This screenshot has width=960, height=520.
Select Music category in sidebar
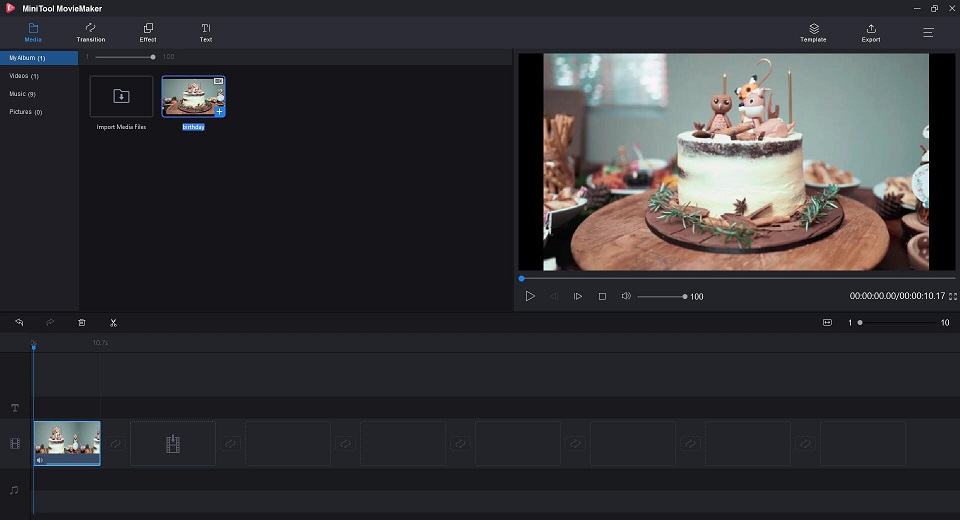pyautogui.click(x=23, y=94)
